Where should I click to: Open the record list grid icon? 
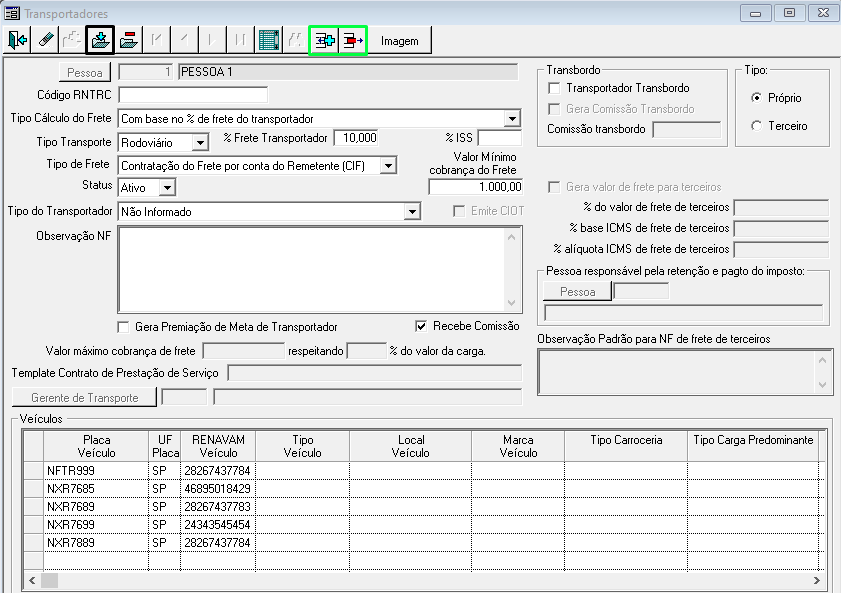coord(268,40)
